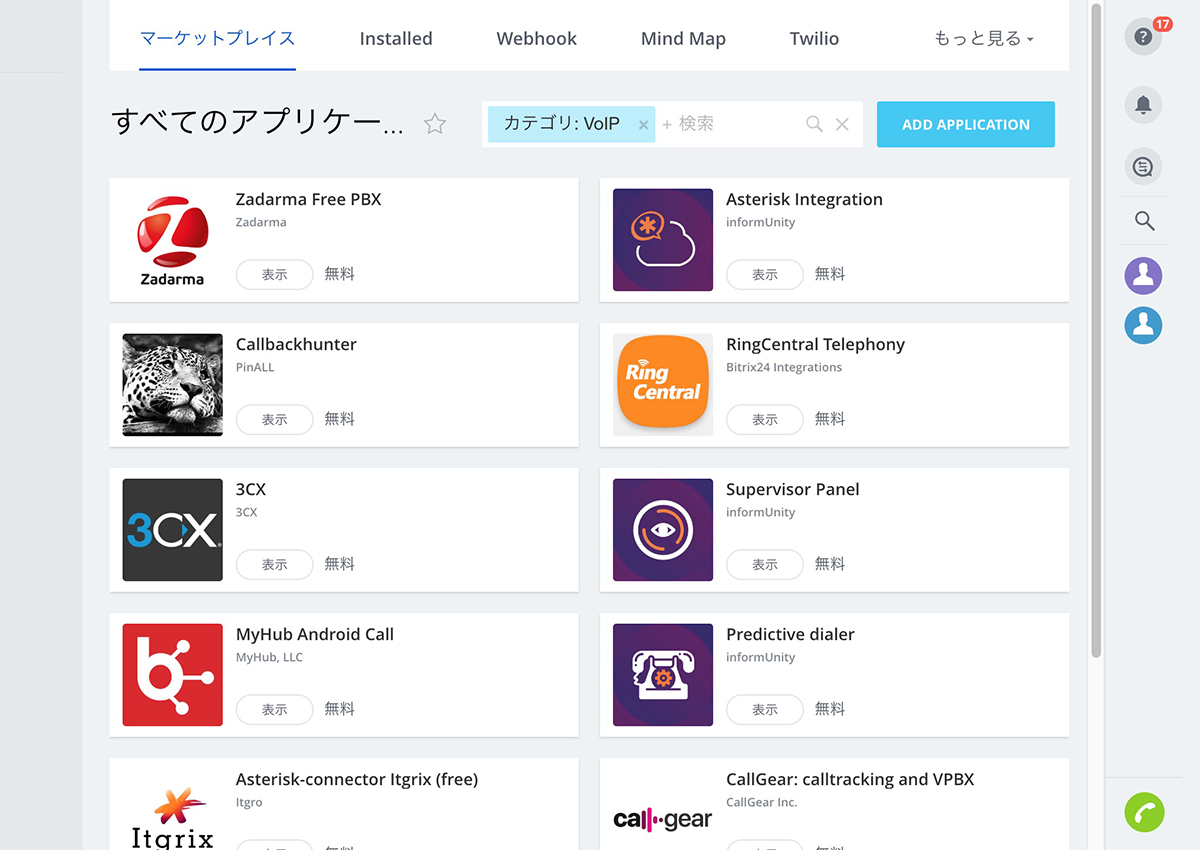Open MyHub red logo thumbnail
Screen dimensions: 1200x850
[172, 675]
